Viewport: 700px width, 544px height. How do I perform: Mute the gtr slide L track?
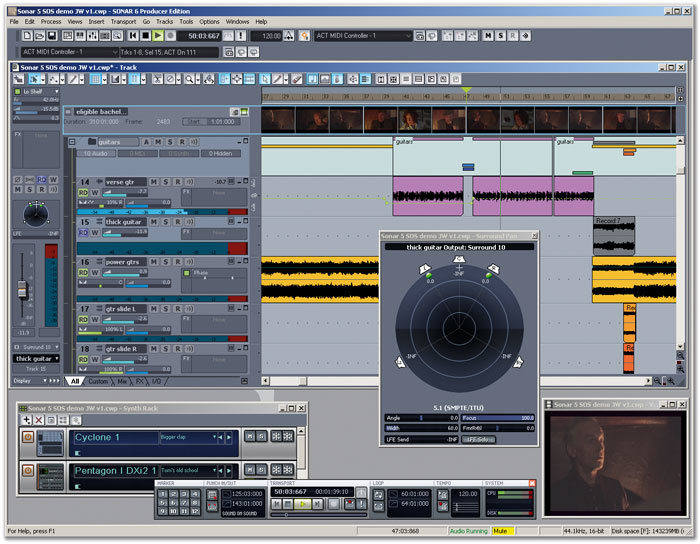[154, 309]
